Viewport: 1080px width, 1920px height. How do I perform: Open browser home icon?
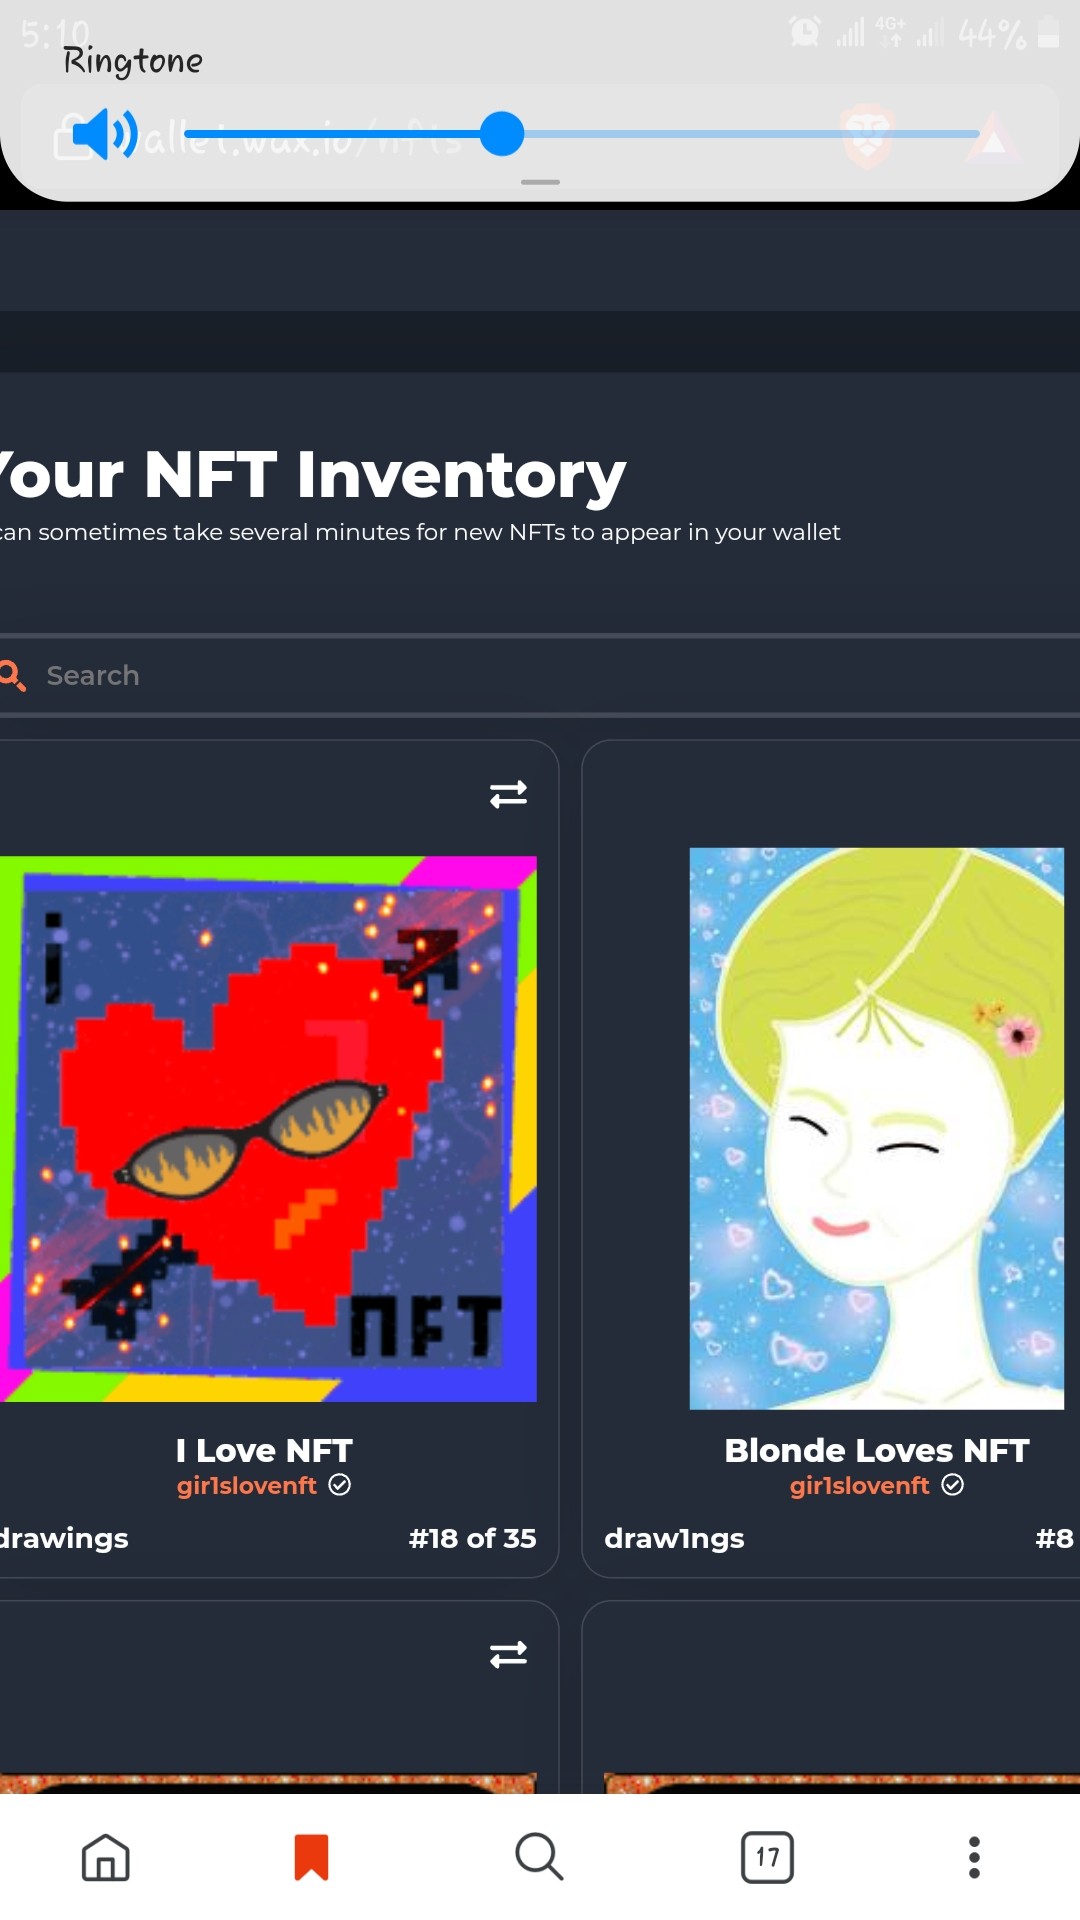click(x=106, y=1857)
